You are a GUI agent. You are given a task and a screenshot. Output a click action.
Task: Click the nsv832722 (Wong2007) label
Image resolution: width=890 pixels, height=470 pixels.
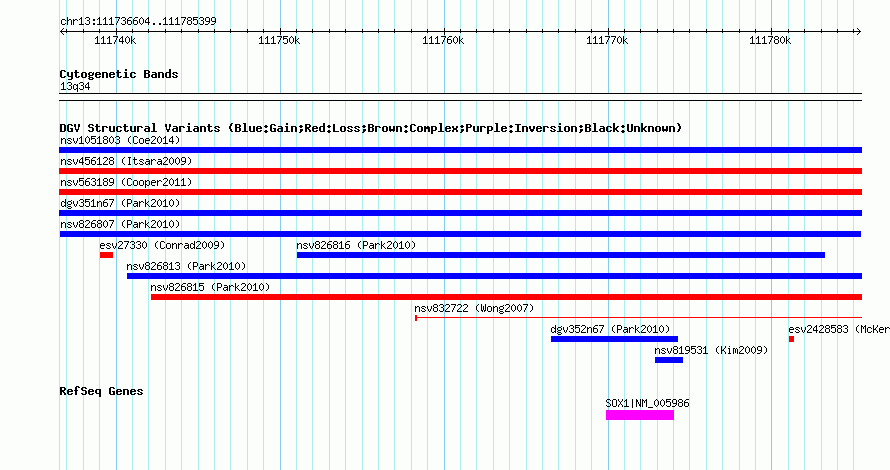click(x=474, y=308)
